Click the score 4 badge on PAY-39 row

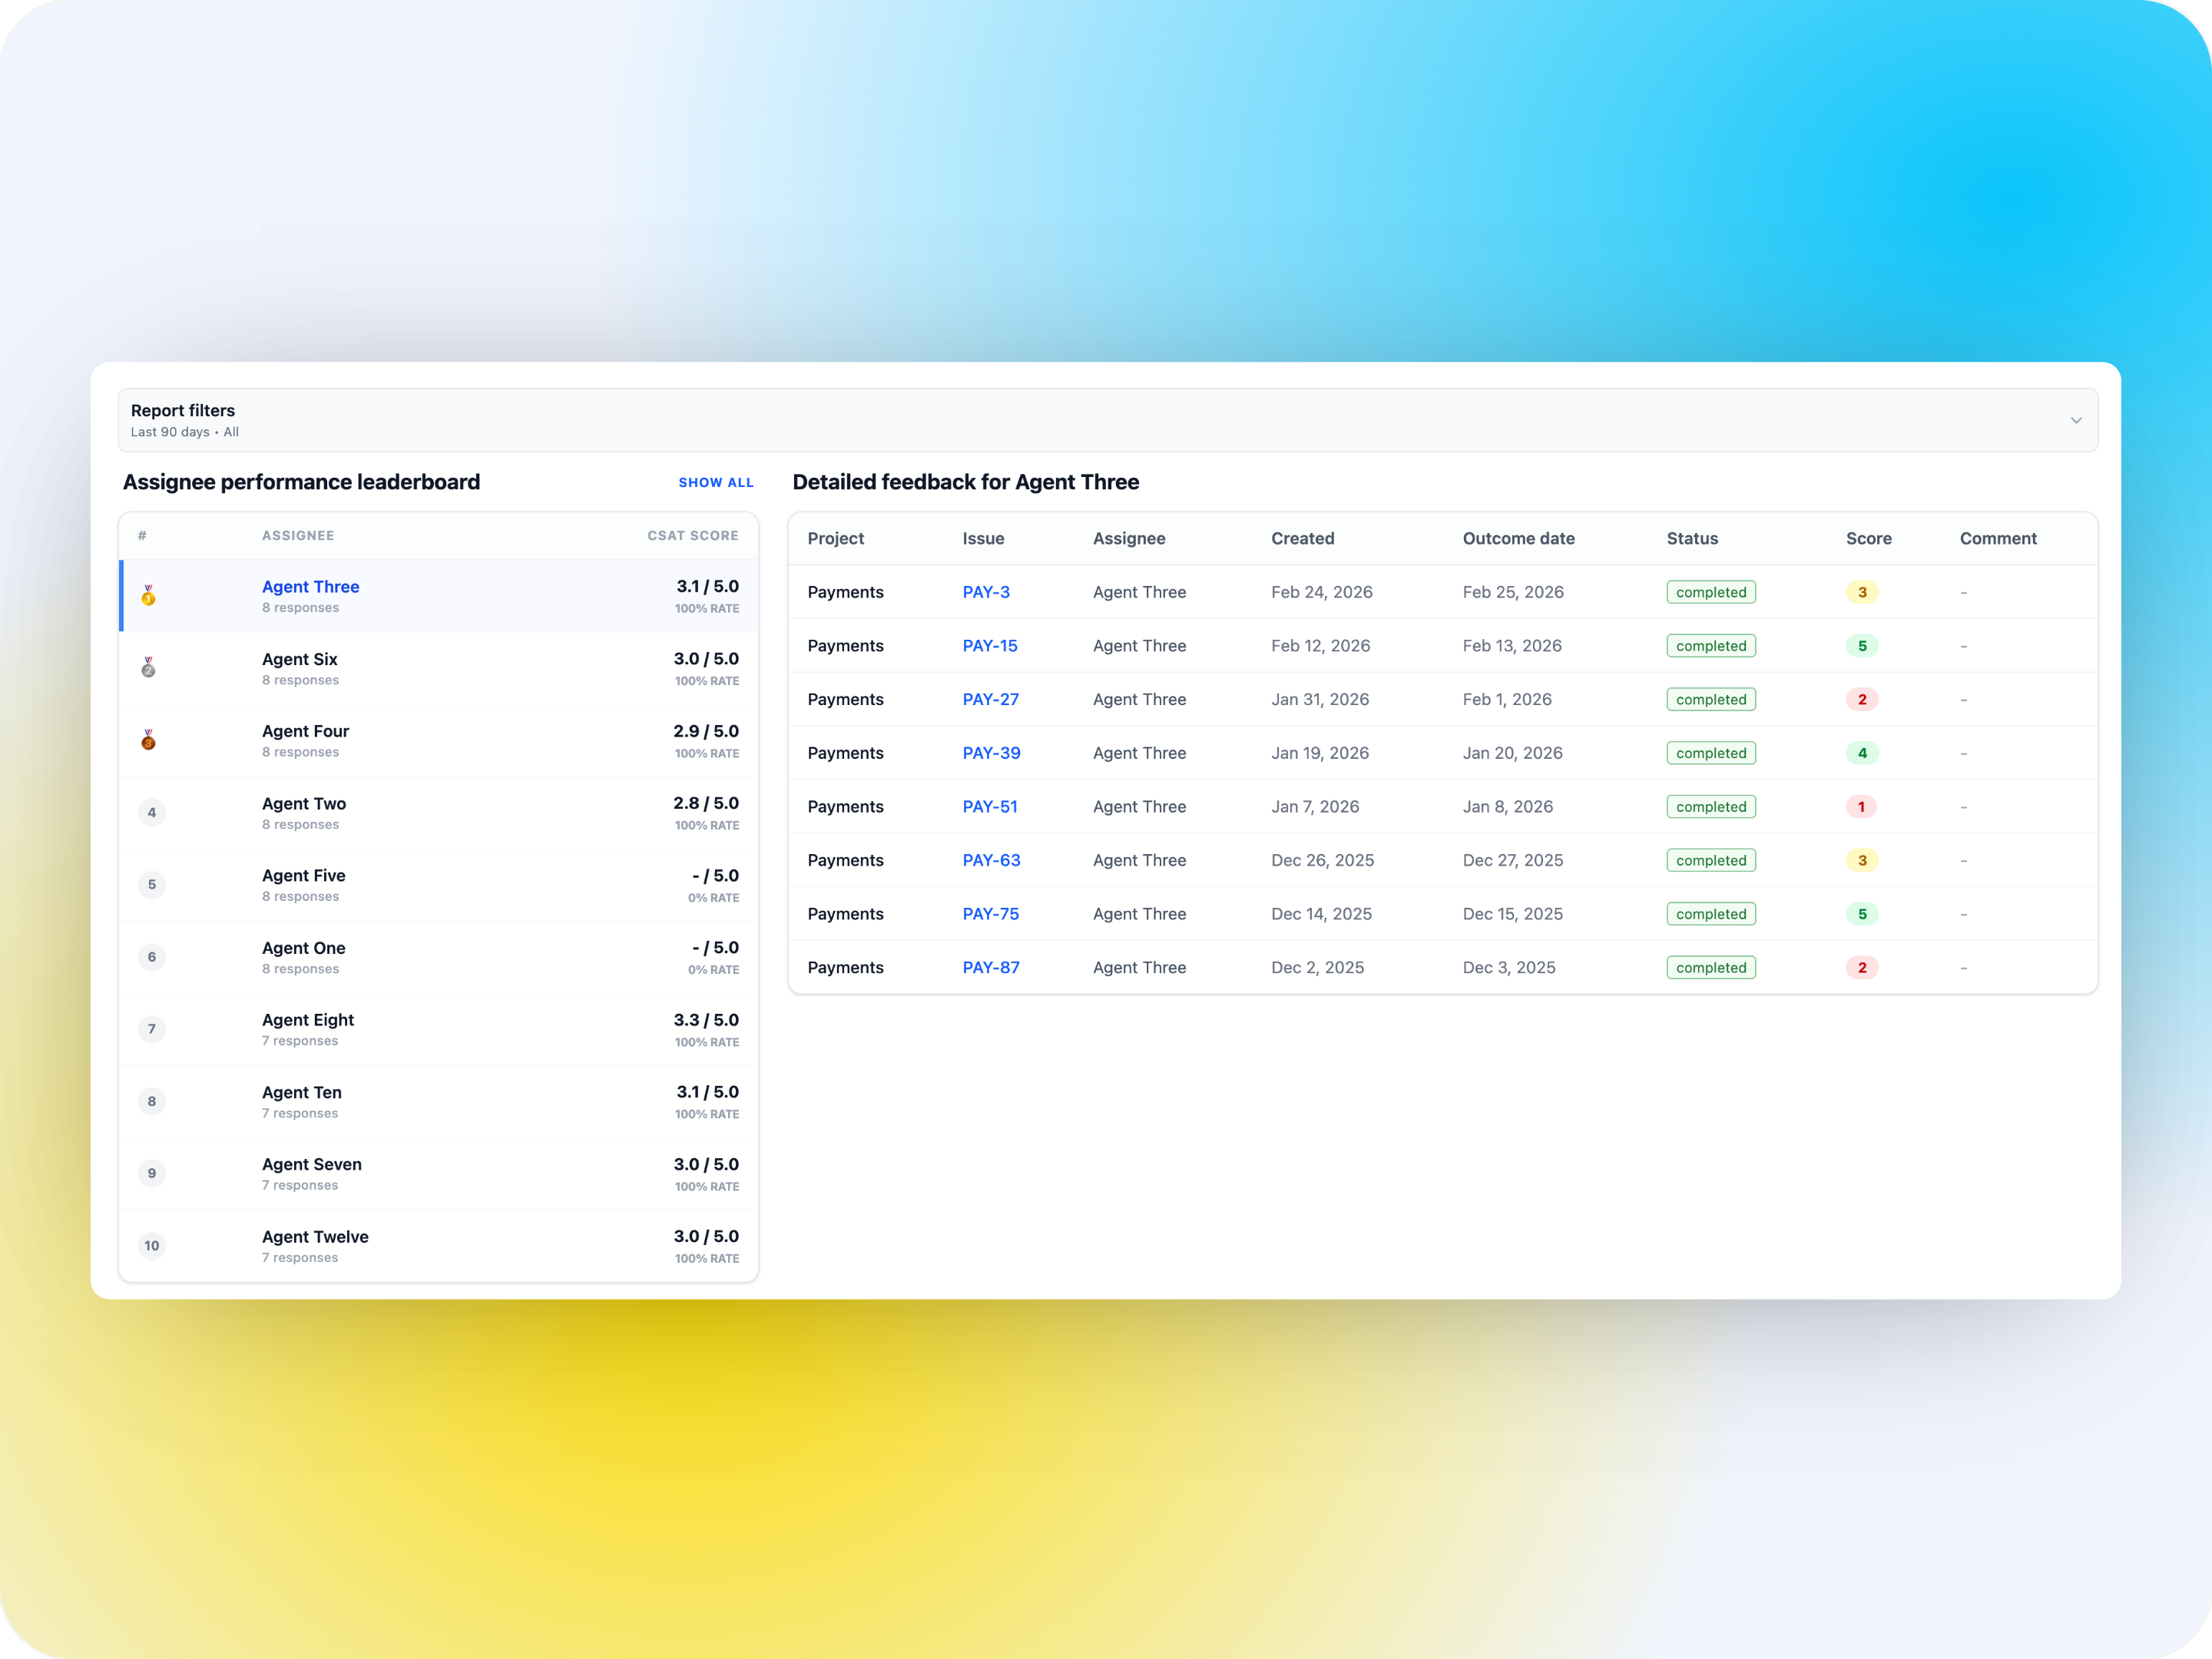coord(1862,753)
